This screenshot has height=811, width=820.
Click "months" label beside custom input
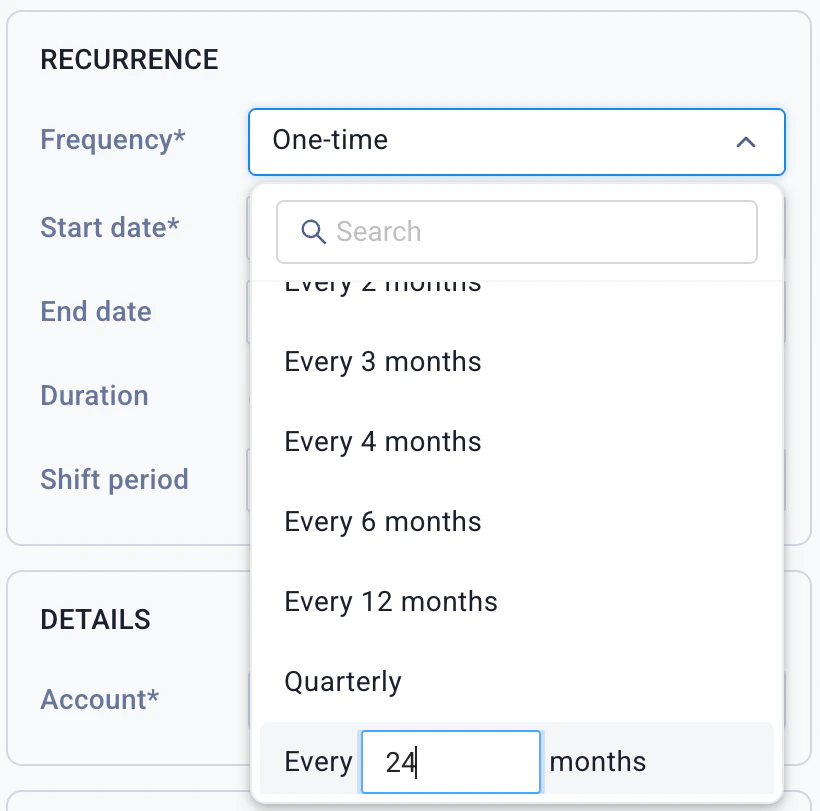pos(598,762)
